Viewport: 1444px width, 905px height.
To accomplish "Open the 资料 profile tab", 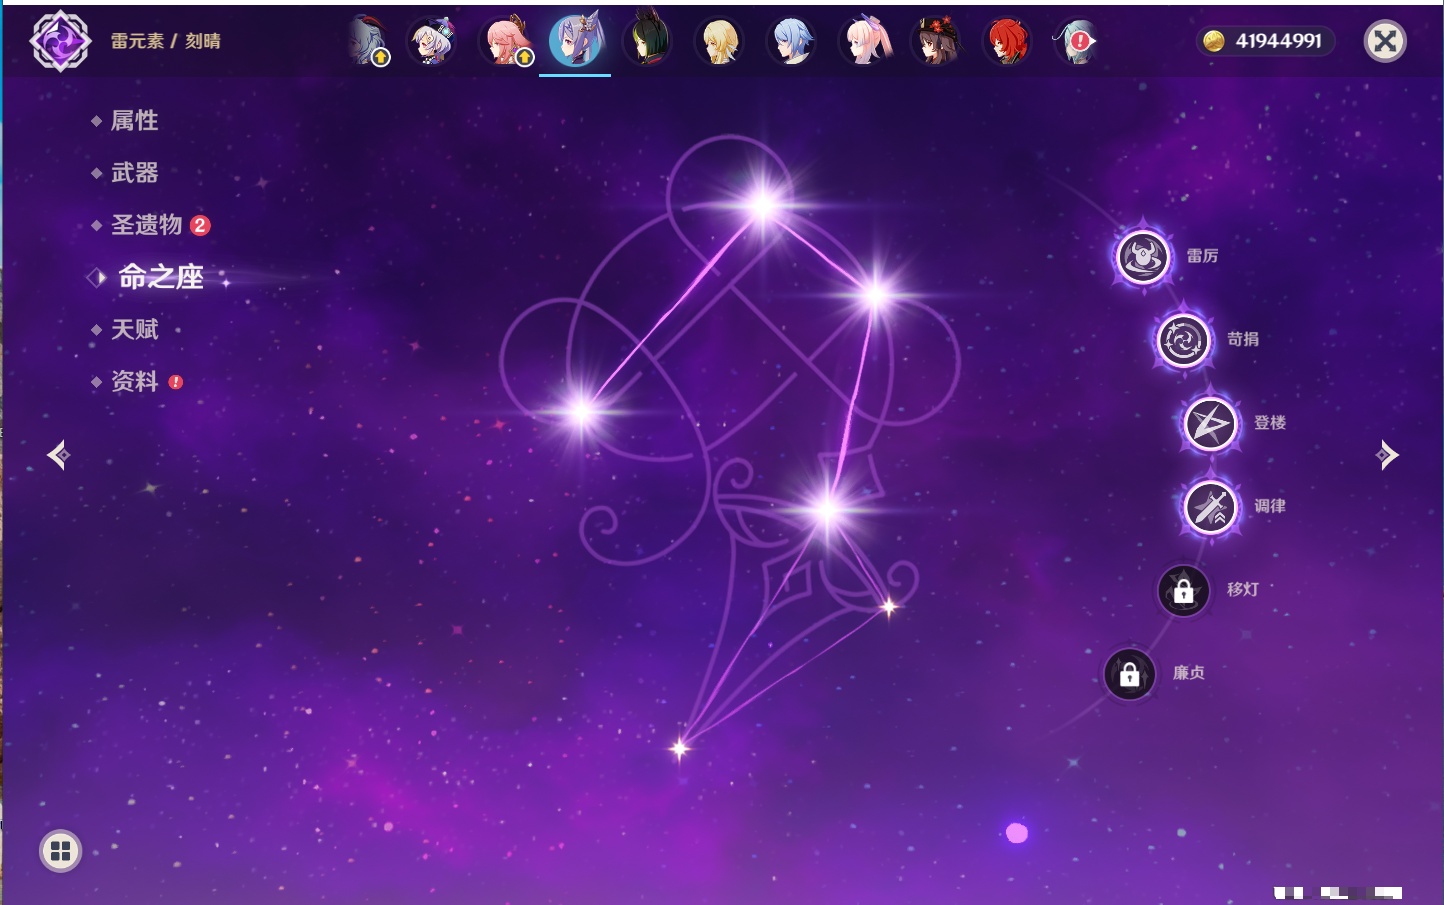I will [x=134, y=382].
